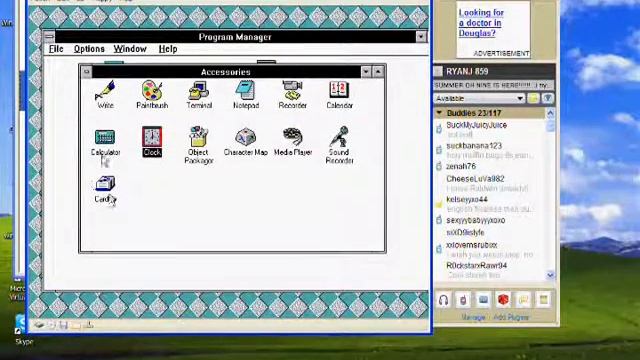Image resolution: width=640 pixels, height=360 pixels.
Task: Select buddy kelseyxo44
Action: click(467, 199)
